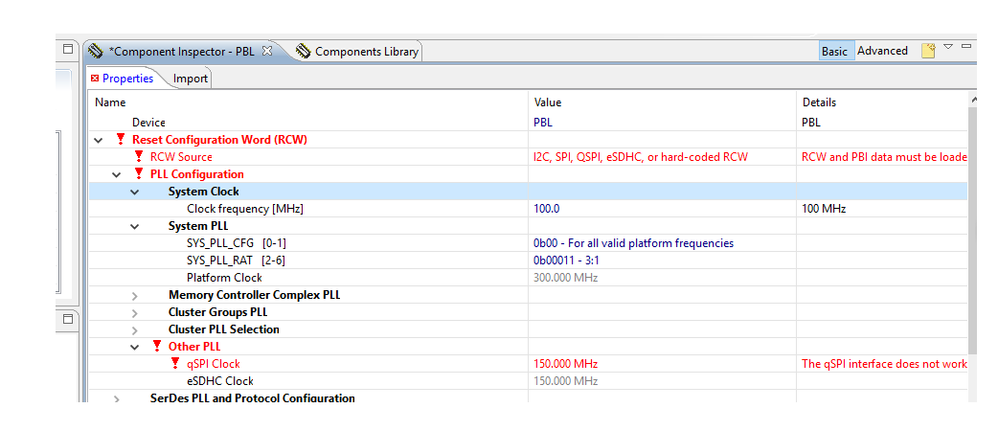Click the vertical scrollbar of properties table
The height and width of the screenshot is (431, 998).
[973, 229]
